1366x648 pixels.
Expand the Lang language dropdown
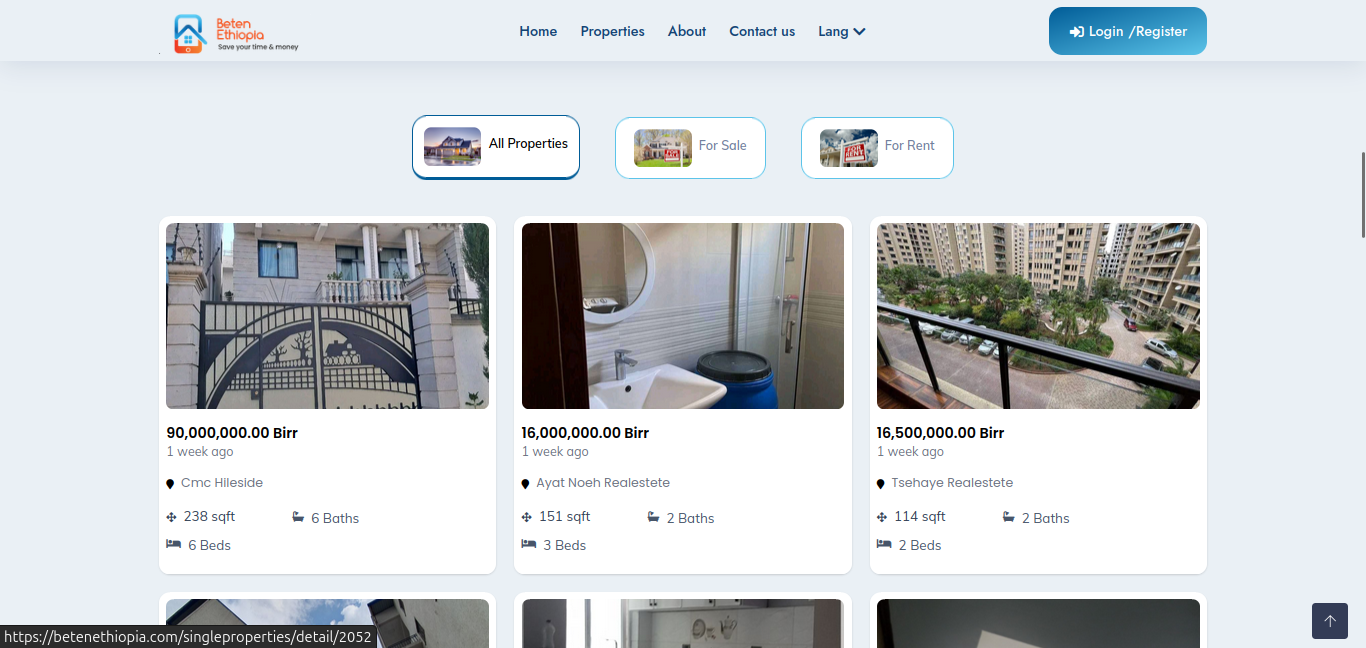coord(841,31)
